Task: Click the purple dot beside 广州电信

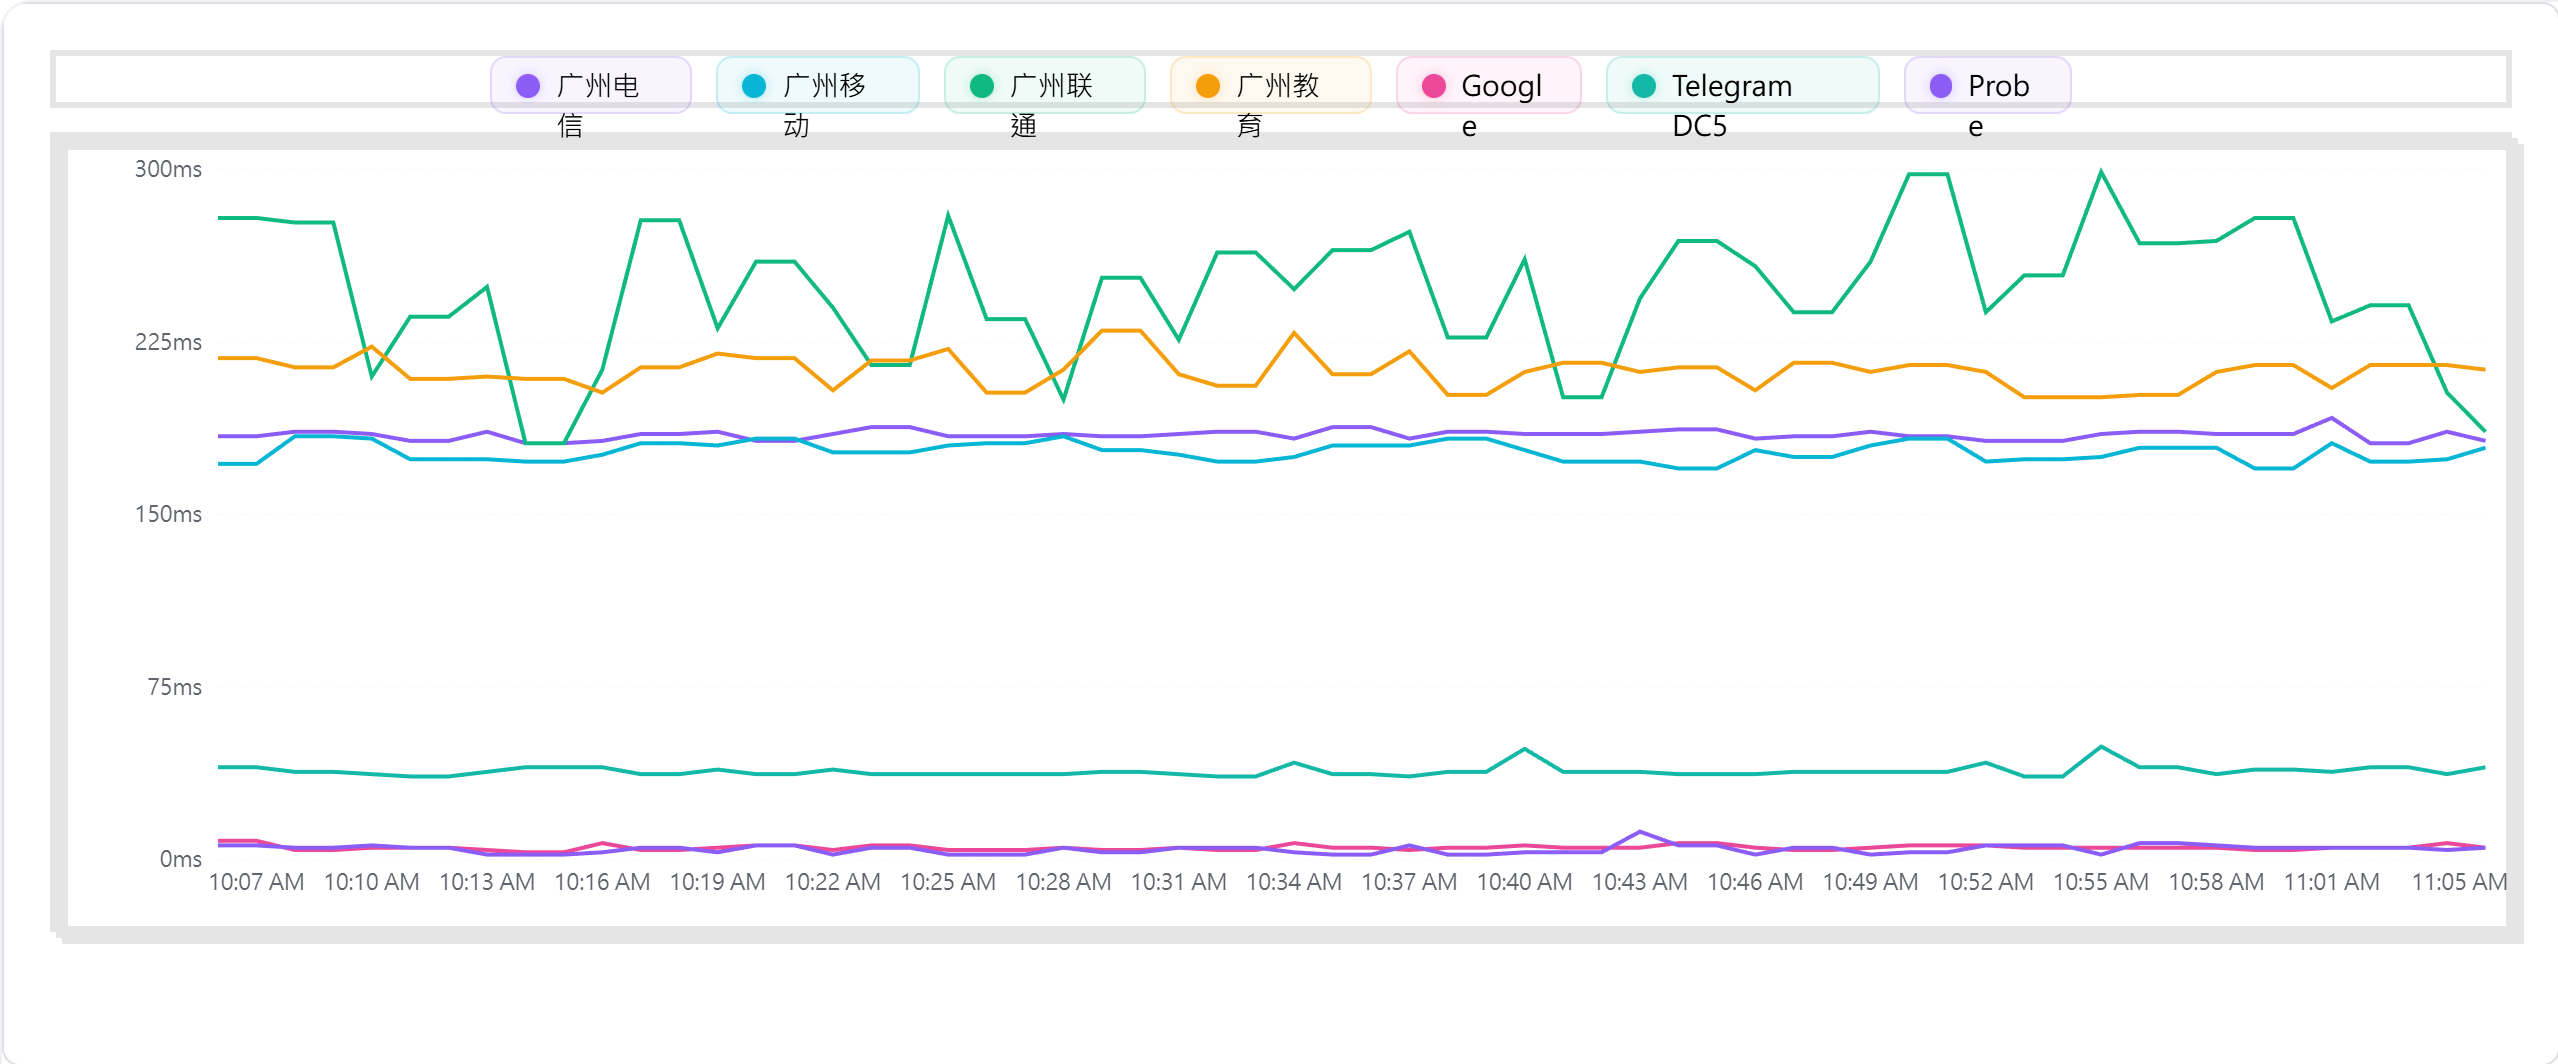Action: tap(528, 86)
